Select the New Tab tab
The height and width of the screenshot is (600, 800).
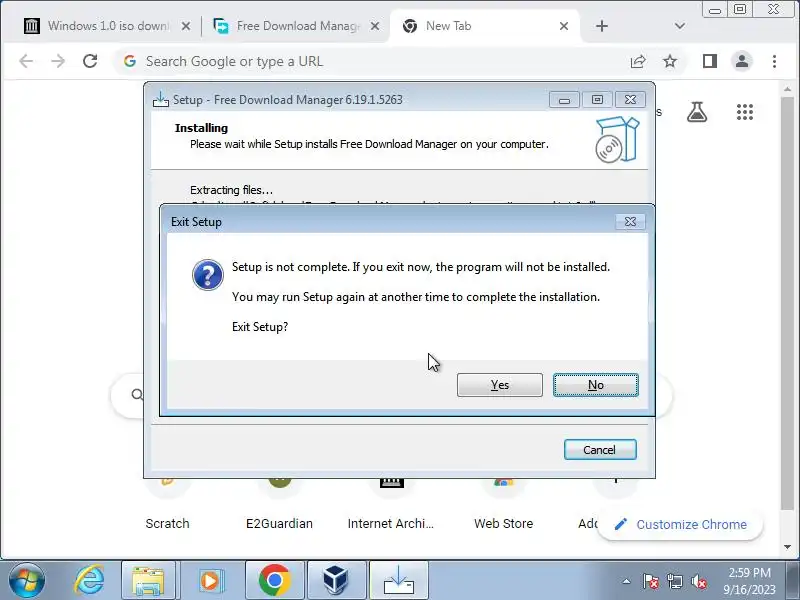click(485, 26)
